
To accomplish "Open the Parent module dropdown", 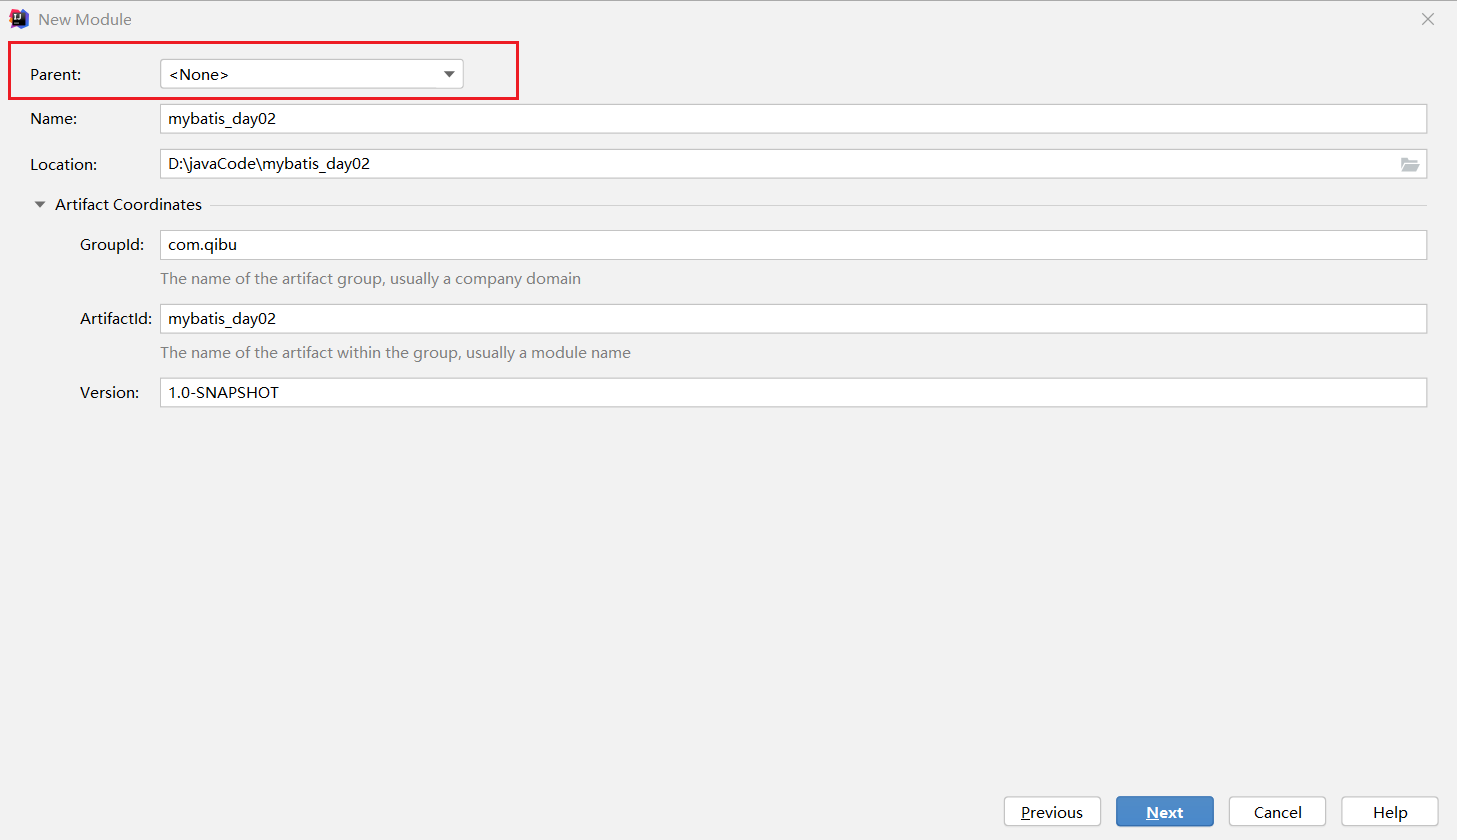I will tap(311, 74).
